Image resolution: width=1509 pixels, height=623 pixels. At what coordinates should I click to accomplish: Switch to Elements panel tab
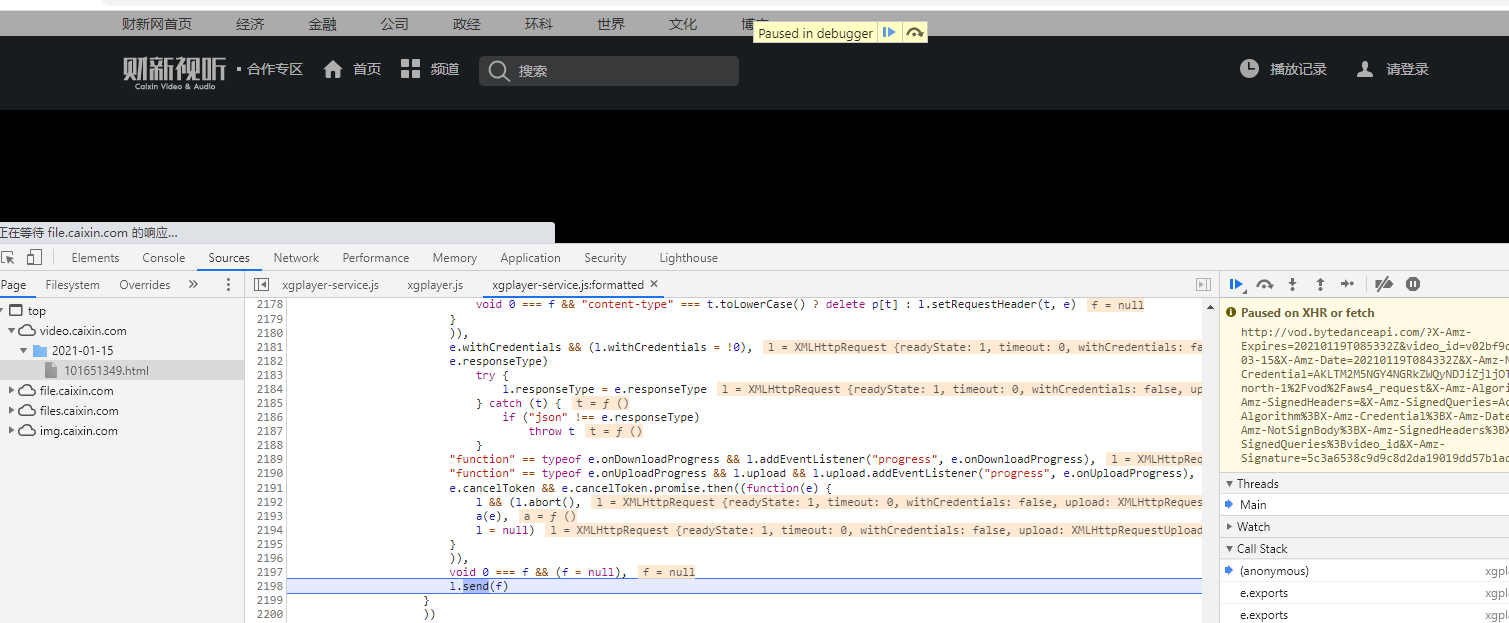click(96, 258)
